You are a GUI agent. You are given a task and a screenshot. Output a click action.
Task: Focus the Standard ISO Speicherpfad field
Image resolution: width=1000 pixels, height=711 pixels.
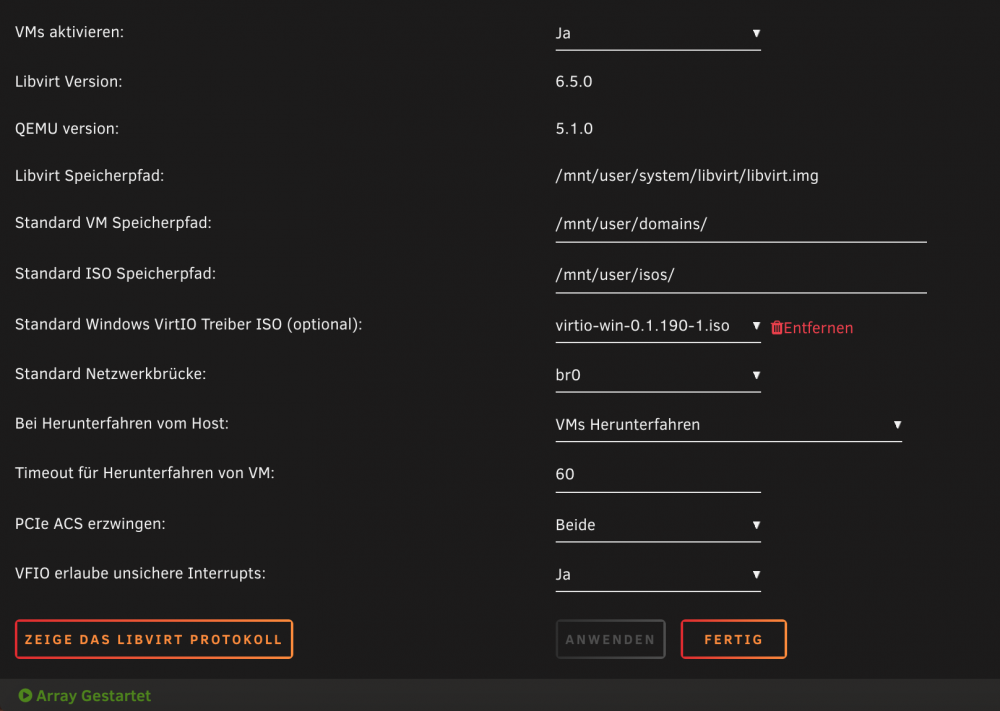tap(741, 275)
